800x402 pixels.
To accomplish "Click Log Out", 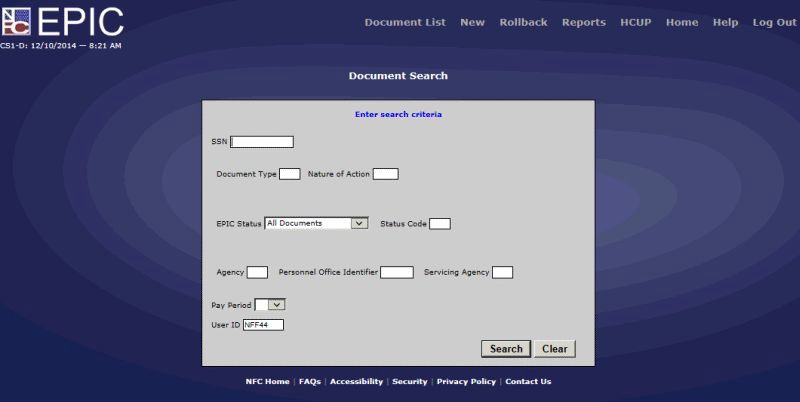I will (x=774, y=22).
